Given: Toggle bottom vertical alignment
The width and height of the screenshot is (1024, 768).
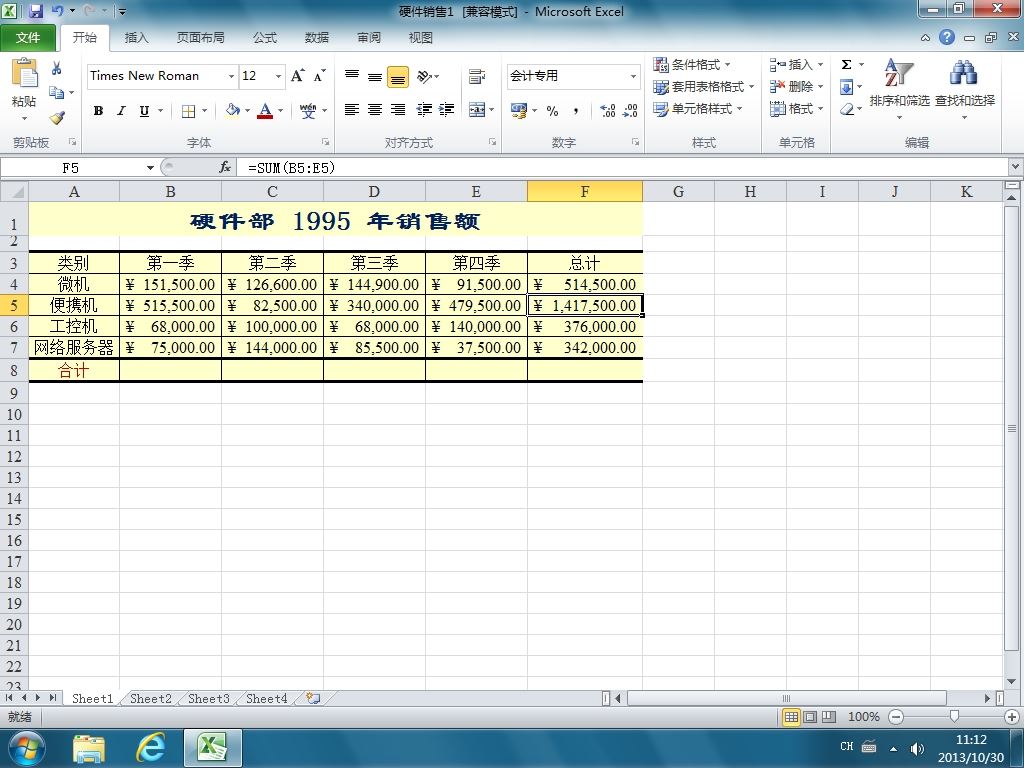Looking at the screenshot, I should point(398,76).
